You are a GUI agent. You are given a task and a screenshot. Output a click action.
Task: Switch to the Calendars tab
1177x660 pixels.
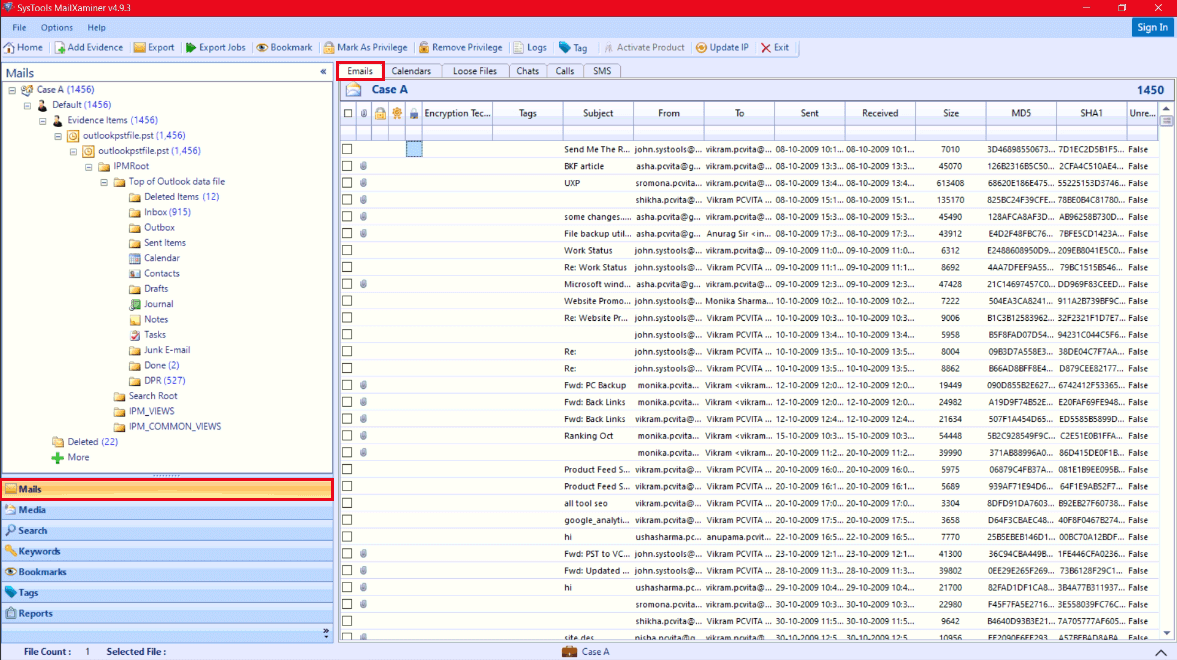pyautogui.click(x=412, y=70)
